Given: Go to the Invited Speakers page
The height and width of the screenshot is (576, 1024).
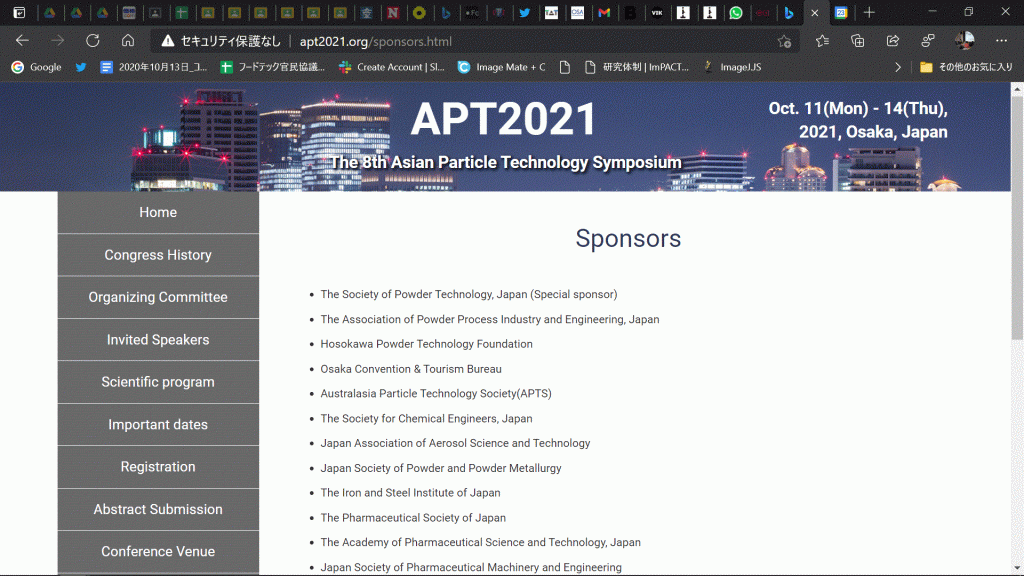Looking at the screenshot, I should (158, 340).
